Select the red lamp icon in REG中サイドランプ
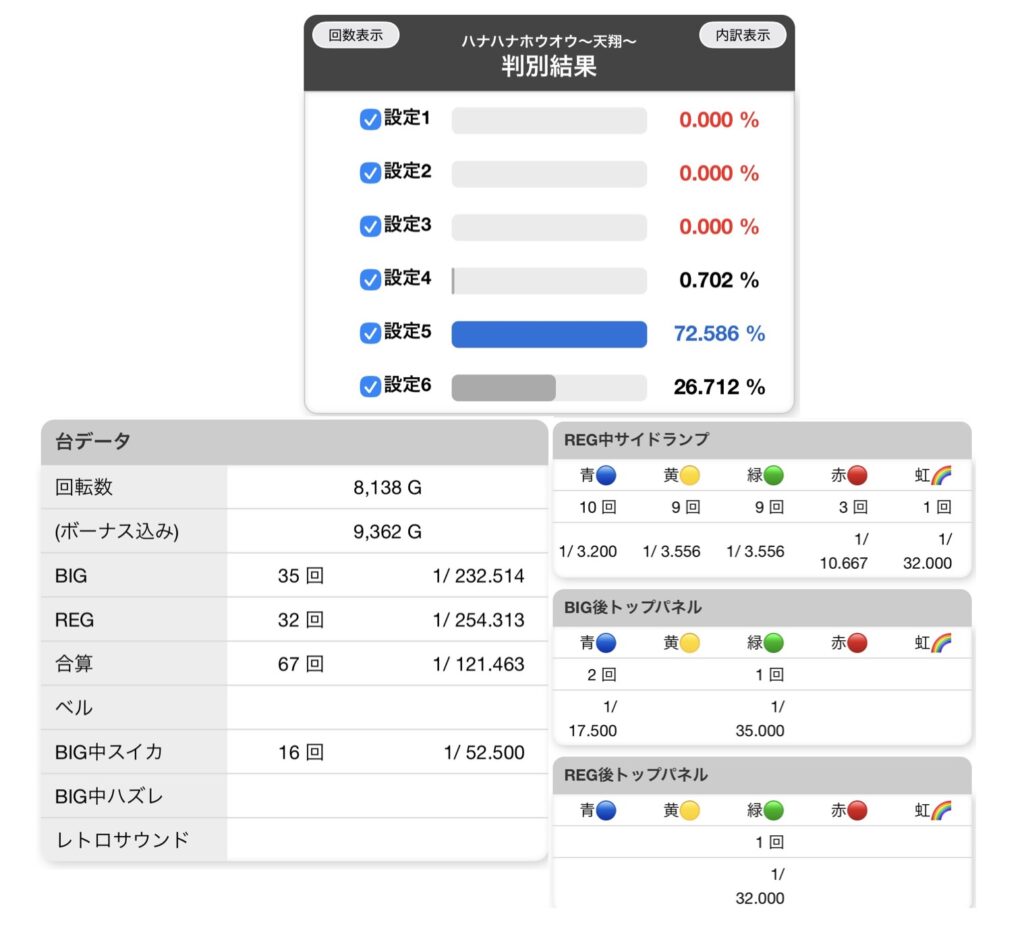The width and height of the screenshot is (1024, 931). tap(857, 476)
